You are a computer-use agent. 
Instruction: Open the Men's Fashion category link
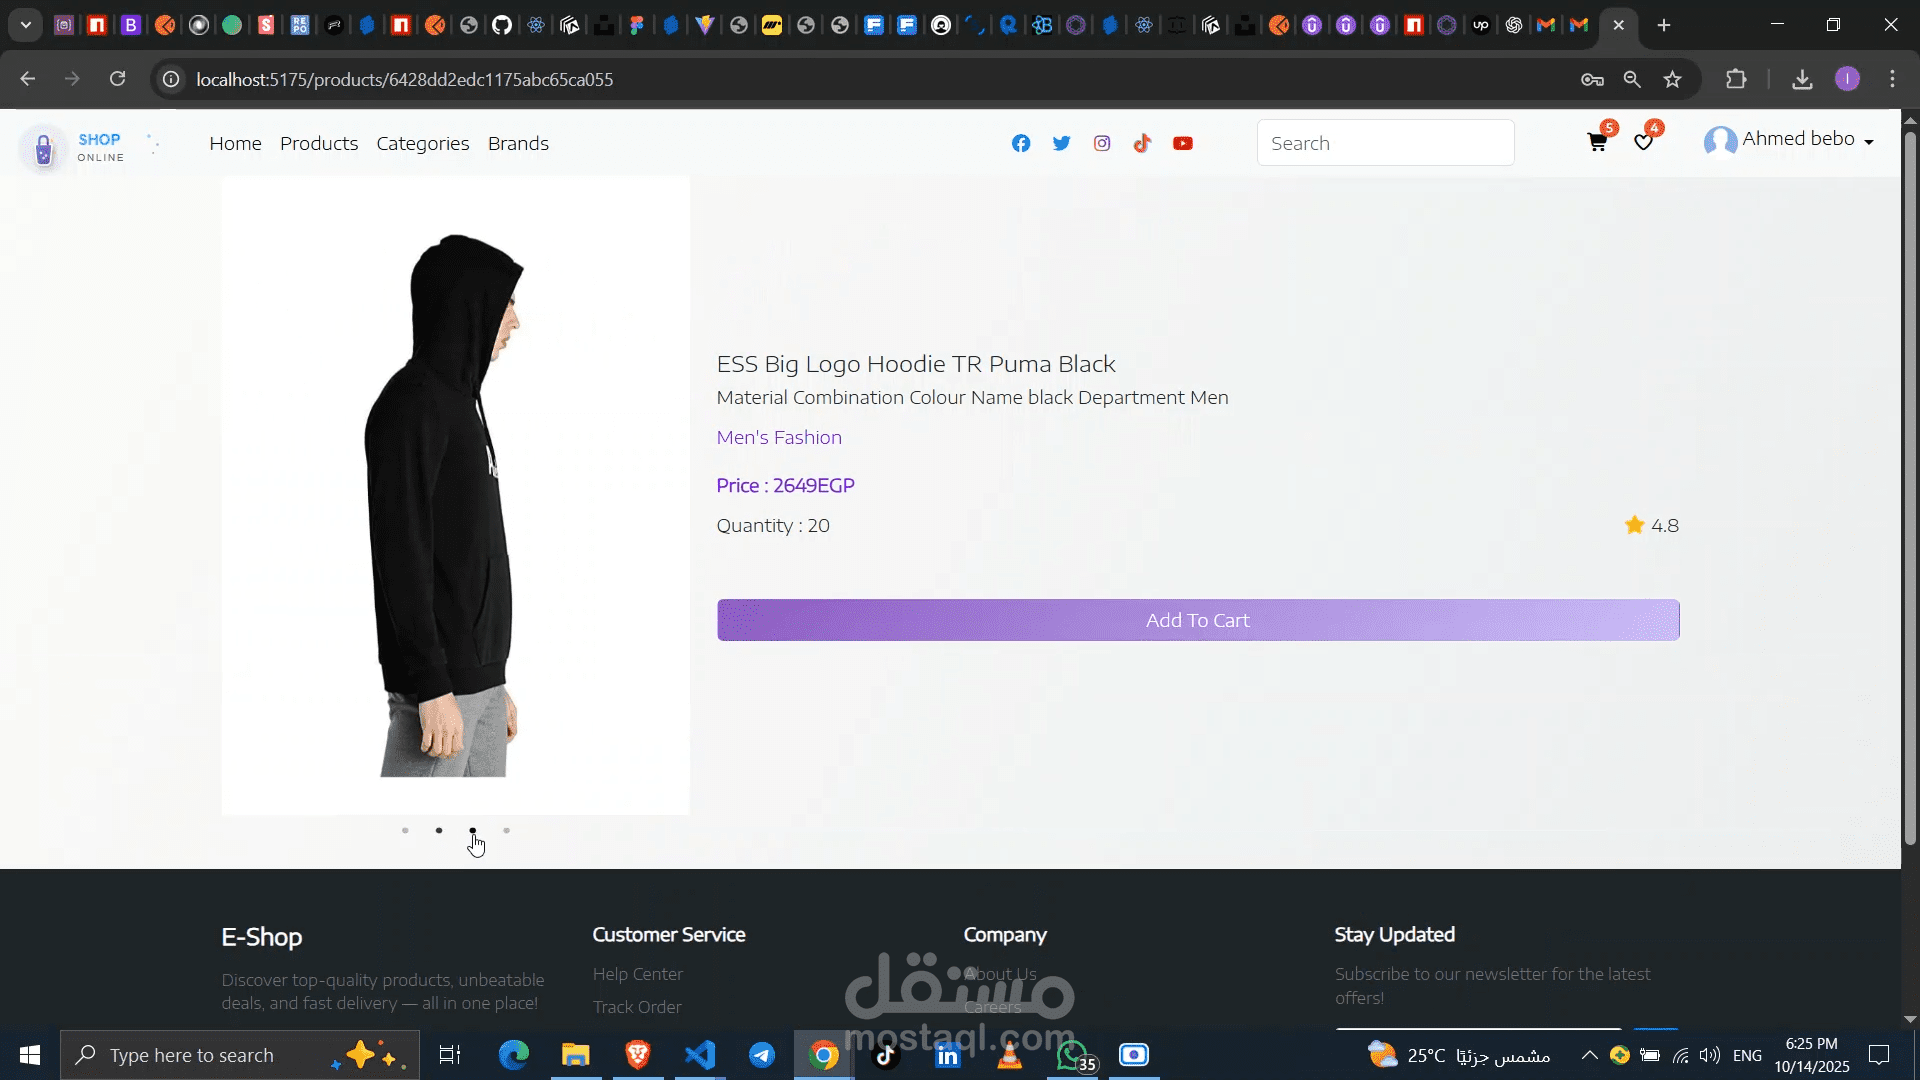coord(779,437)
